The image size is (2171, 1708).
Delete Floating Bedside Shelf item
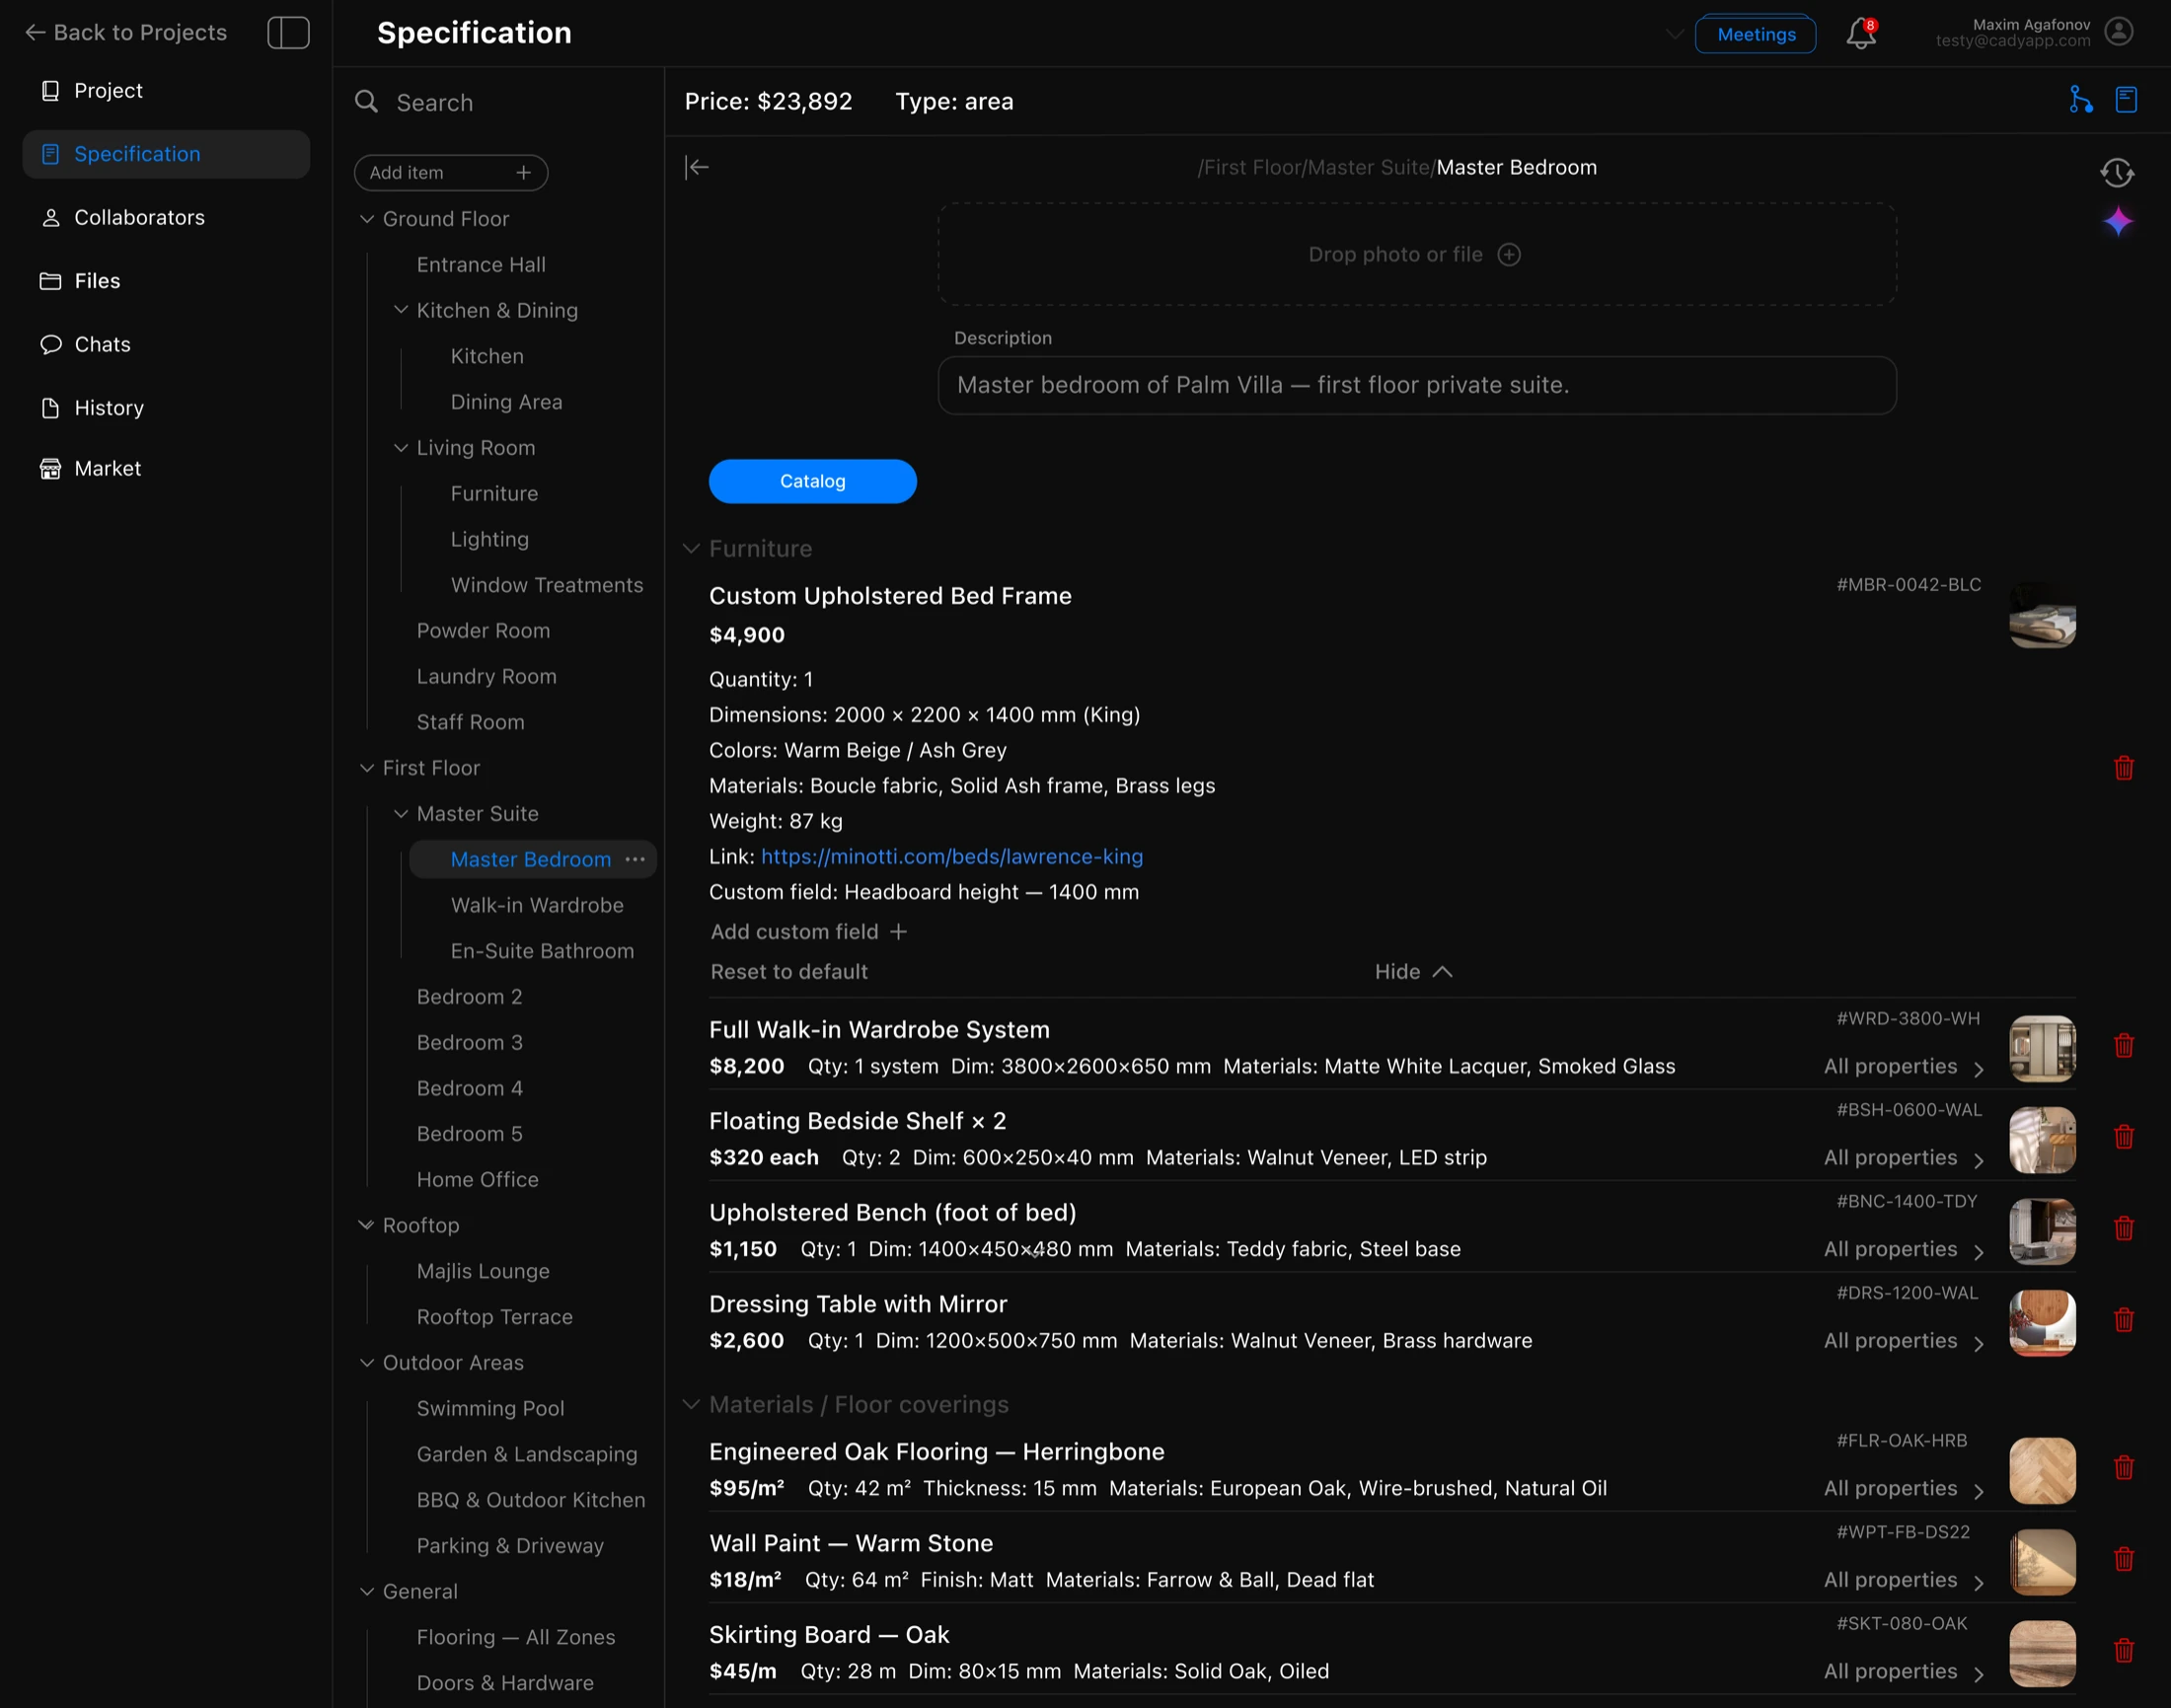pos(2124,1137)
